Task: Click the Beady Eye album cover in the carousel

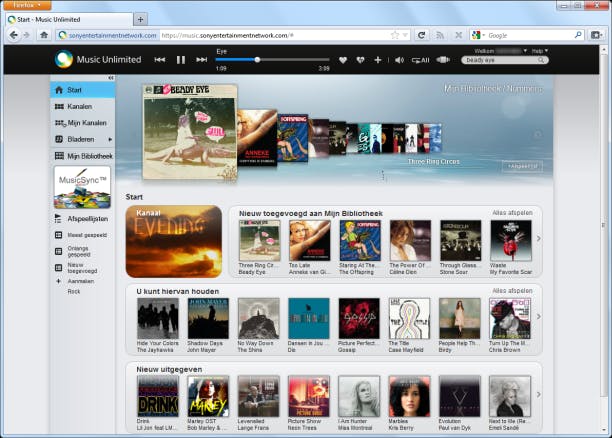Action: coord(190,132)
